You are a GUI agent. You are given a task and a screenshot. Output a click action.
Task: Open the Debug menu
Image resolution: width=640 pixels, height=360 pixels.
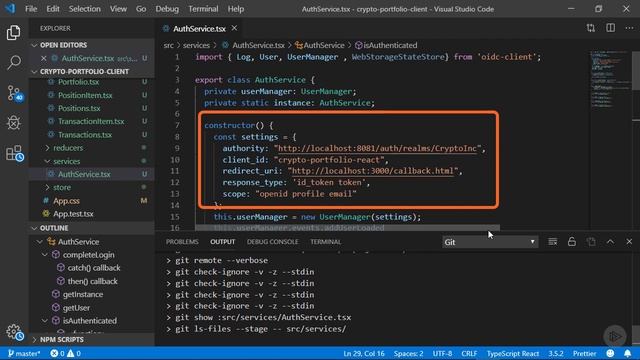167,9
